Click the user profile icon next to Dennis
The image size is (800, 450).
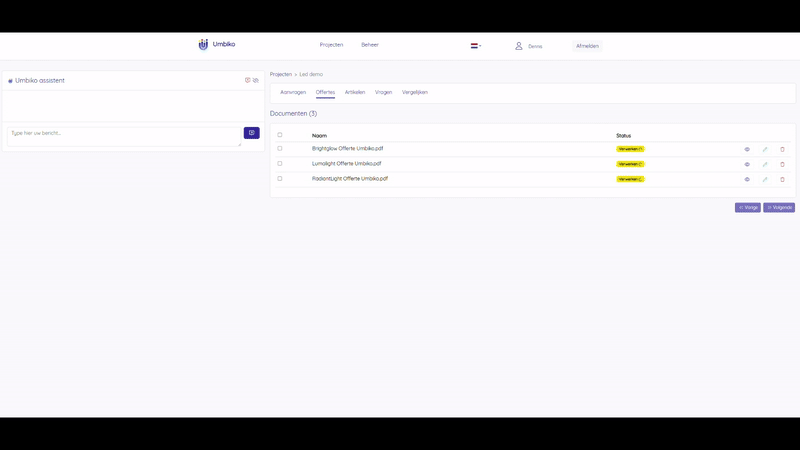519,46
